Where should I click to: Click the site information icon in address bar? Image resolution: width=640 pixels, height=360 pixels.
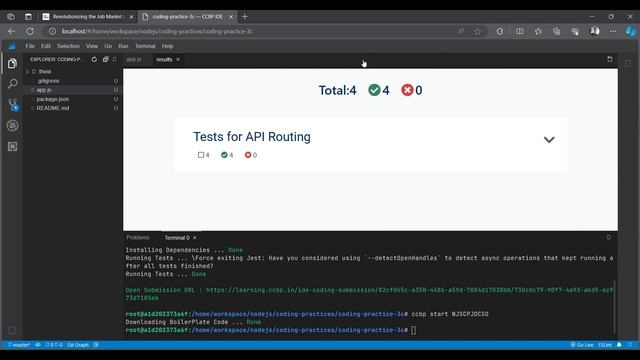click(52, 31)
